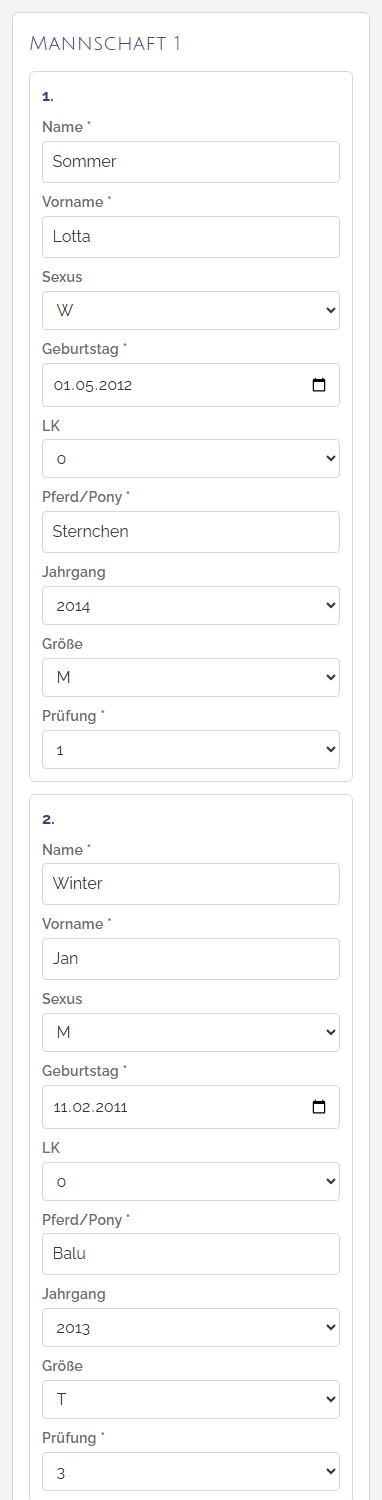Open calendar picker for Lotta's Geburtstag

coord(319,385)
